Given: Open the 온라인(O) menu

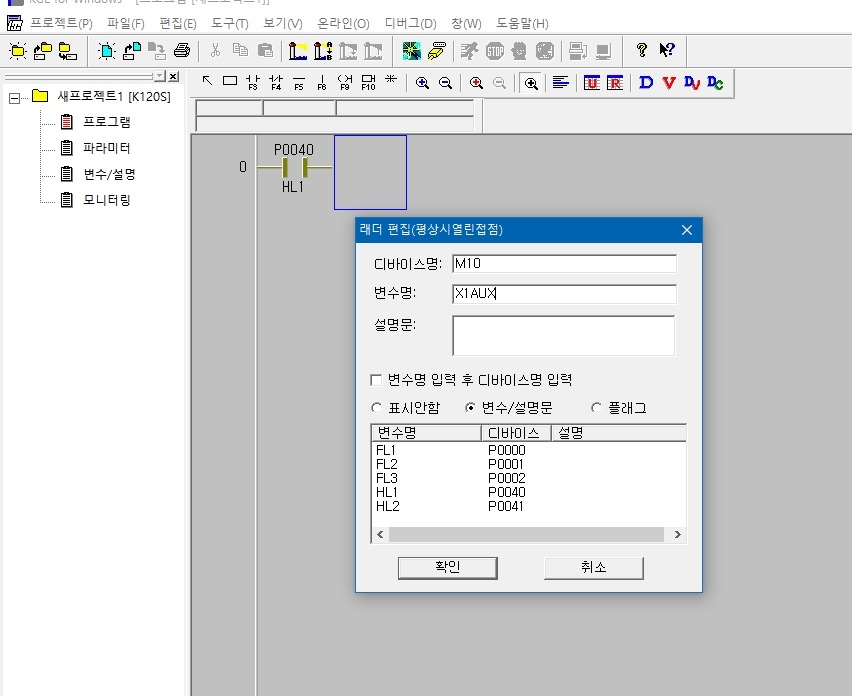Looking at the screenshot, I should (x=343, y=23).
